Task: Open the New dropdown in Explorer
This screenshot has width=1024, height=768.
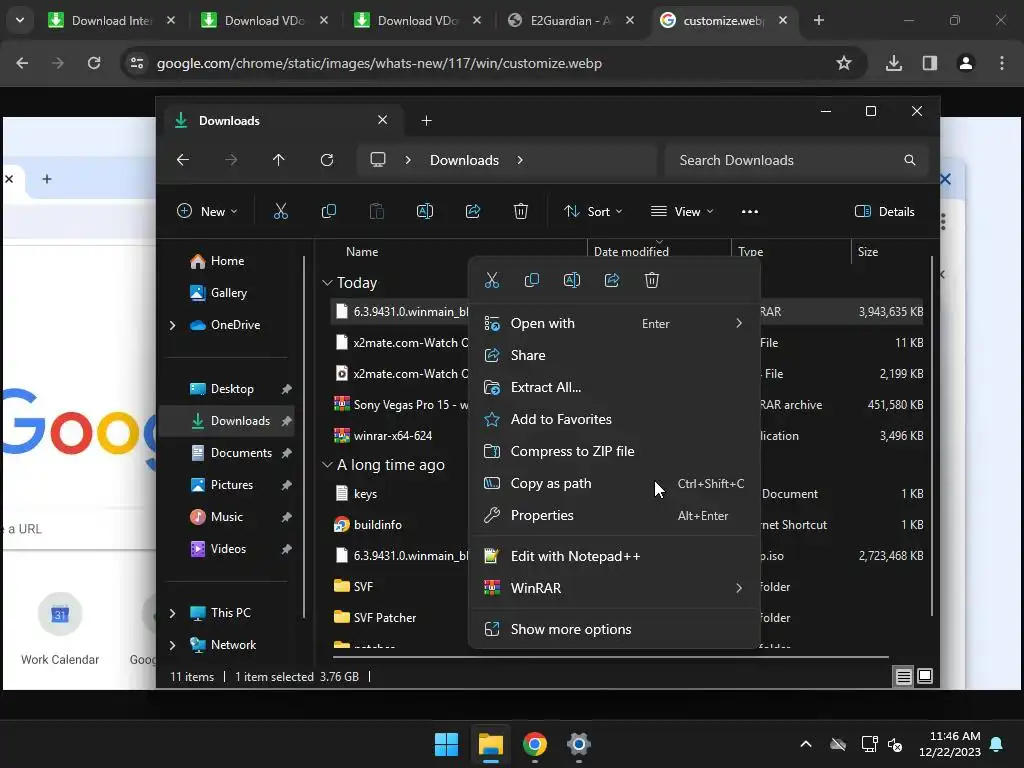Action: (207, 211)
